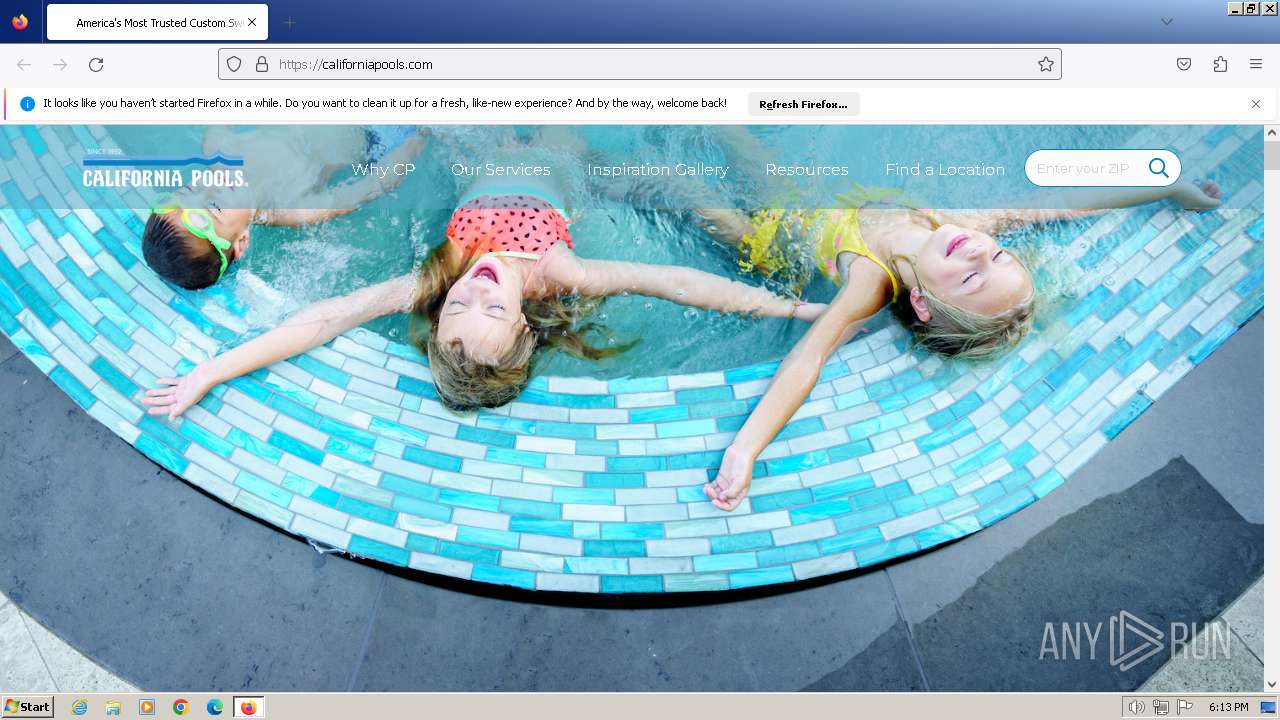Click the page scrollbar up arrow

(x=1272, y=133)
